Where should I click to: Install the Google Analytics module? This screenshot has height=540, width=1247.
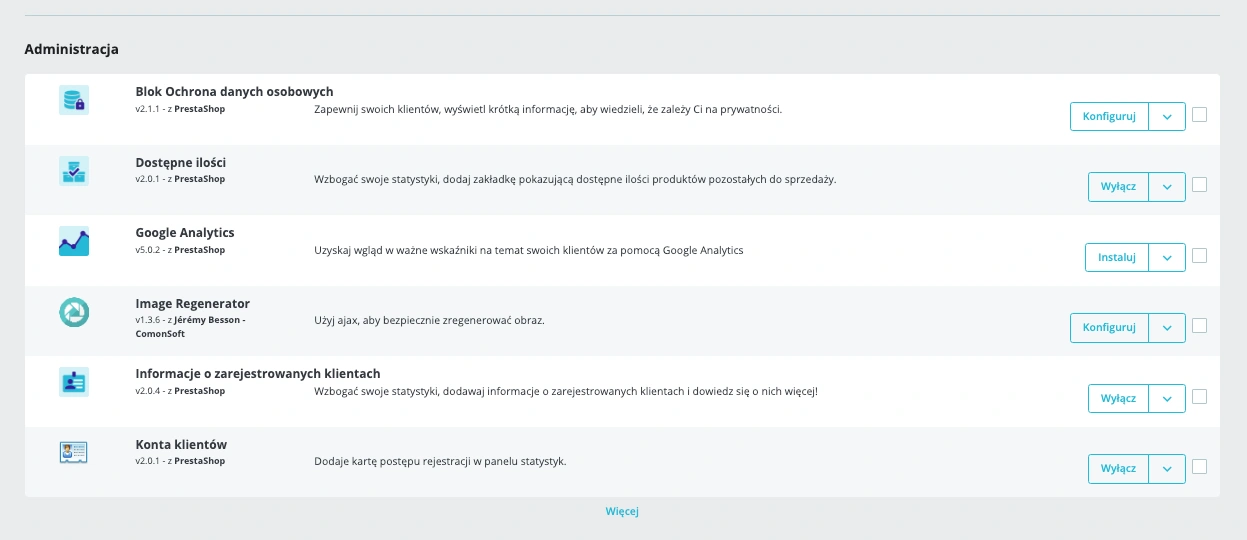(x=1117, y=257)
